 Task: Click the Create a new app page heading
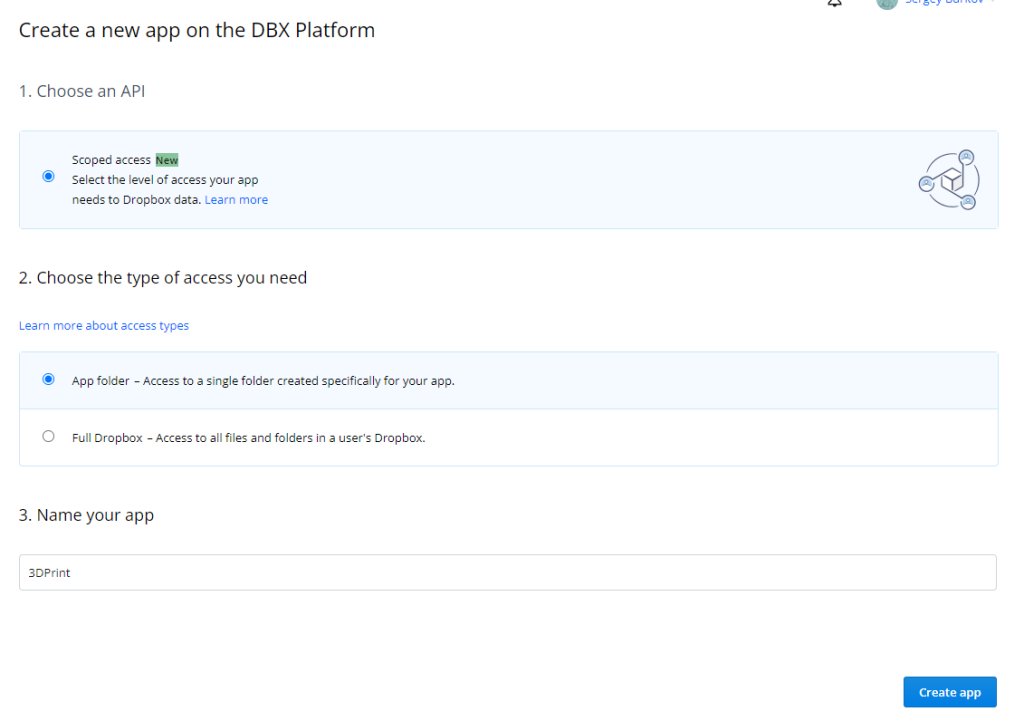click(196, 30)
